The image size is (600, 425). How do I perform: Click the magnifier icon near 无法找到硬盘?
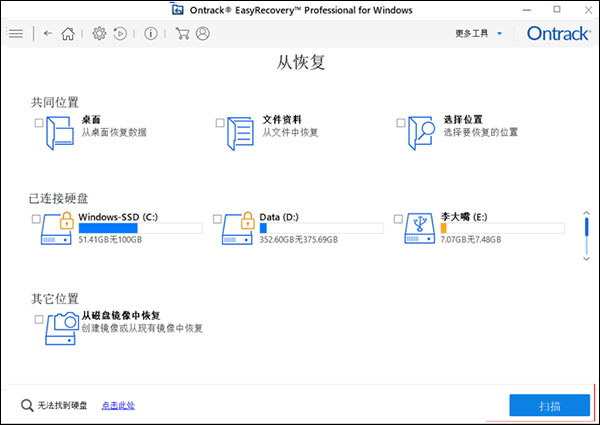(27, 405)
